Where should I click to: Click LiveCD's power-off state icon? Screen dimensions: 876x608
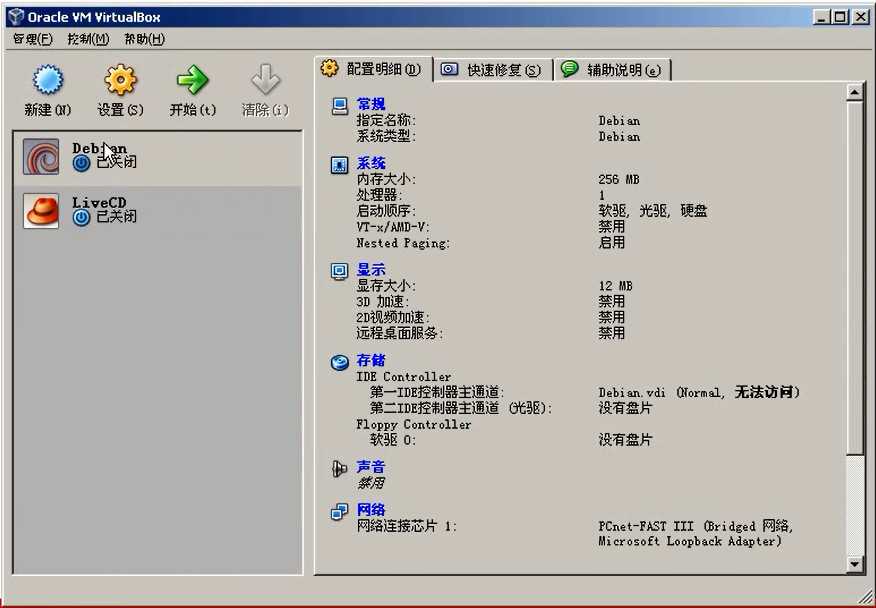tap(81, 217)
